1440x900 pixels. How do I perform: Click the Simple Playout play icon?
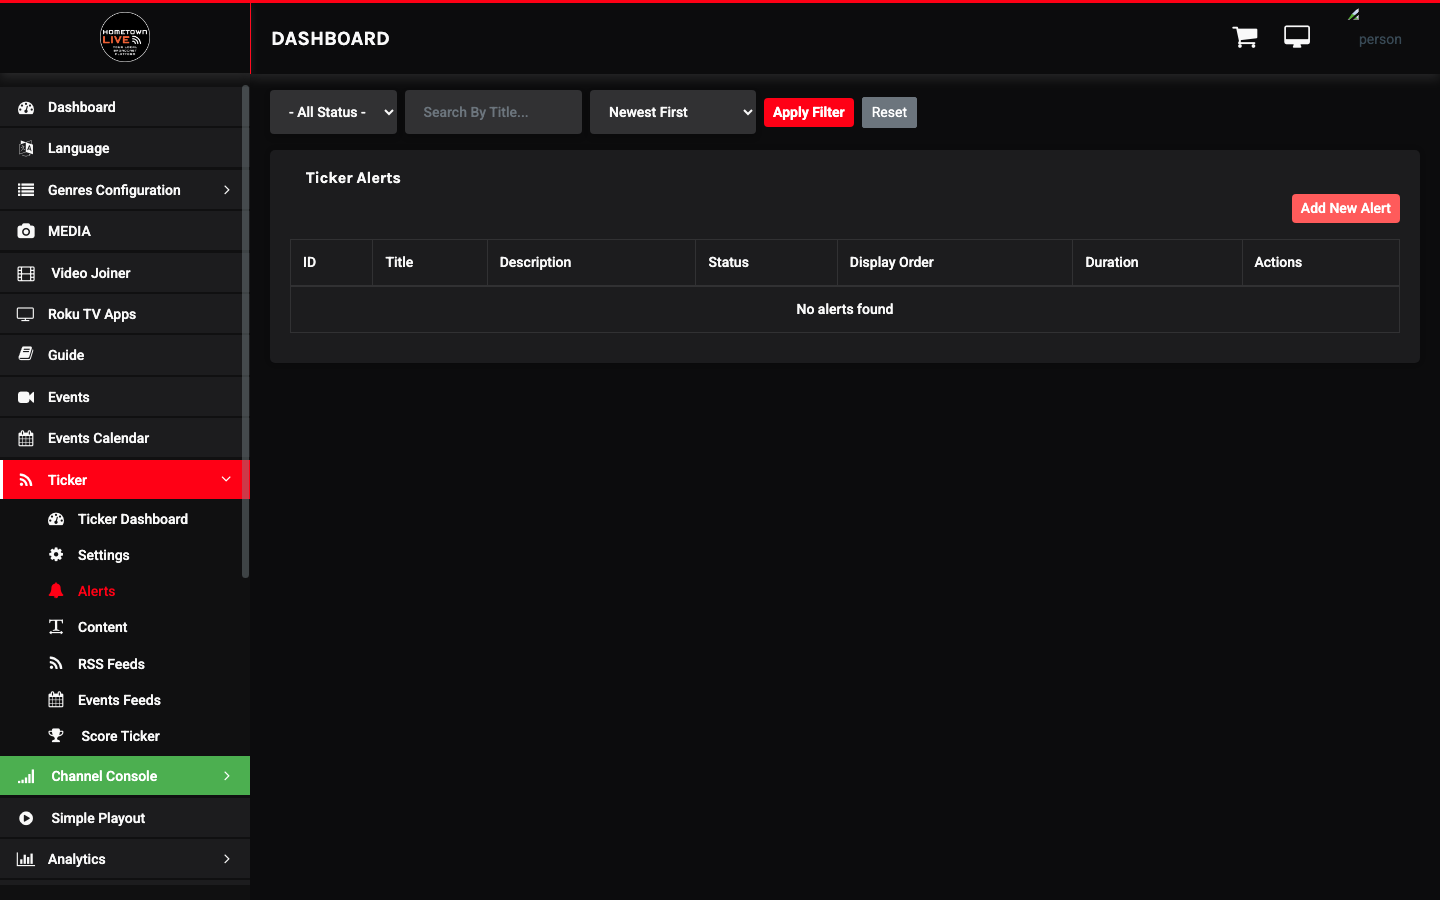26,818
